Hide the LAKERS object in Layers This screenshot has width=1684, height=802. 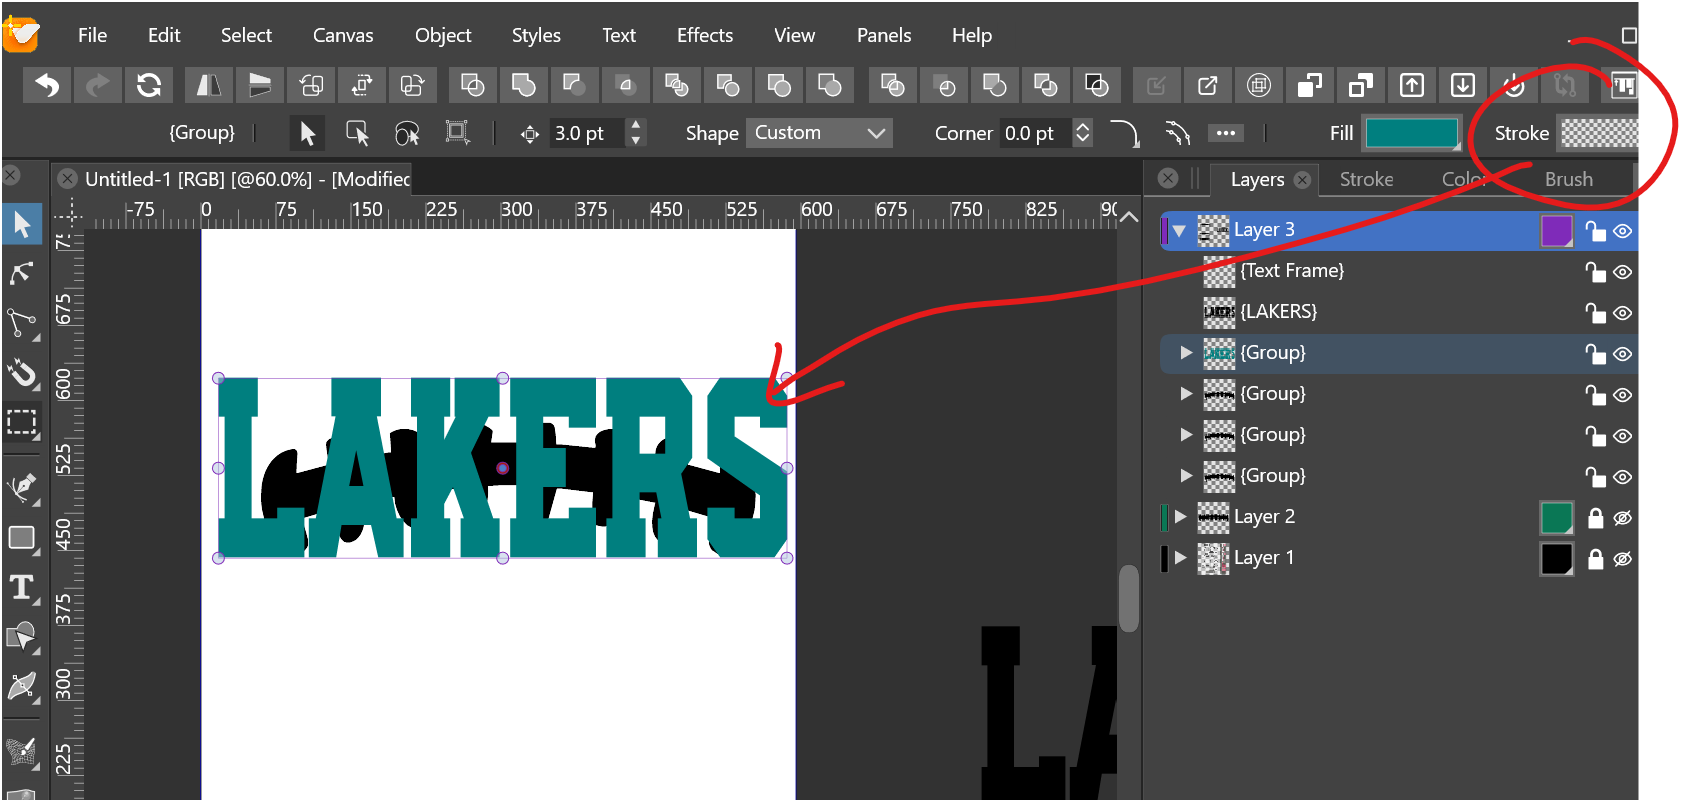1622,313
